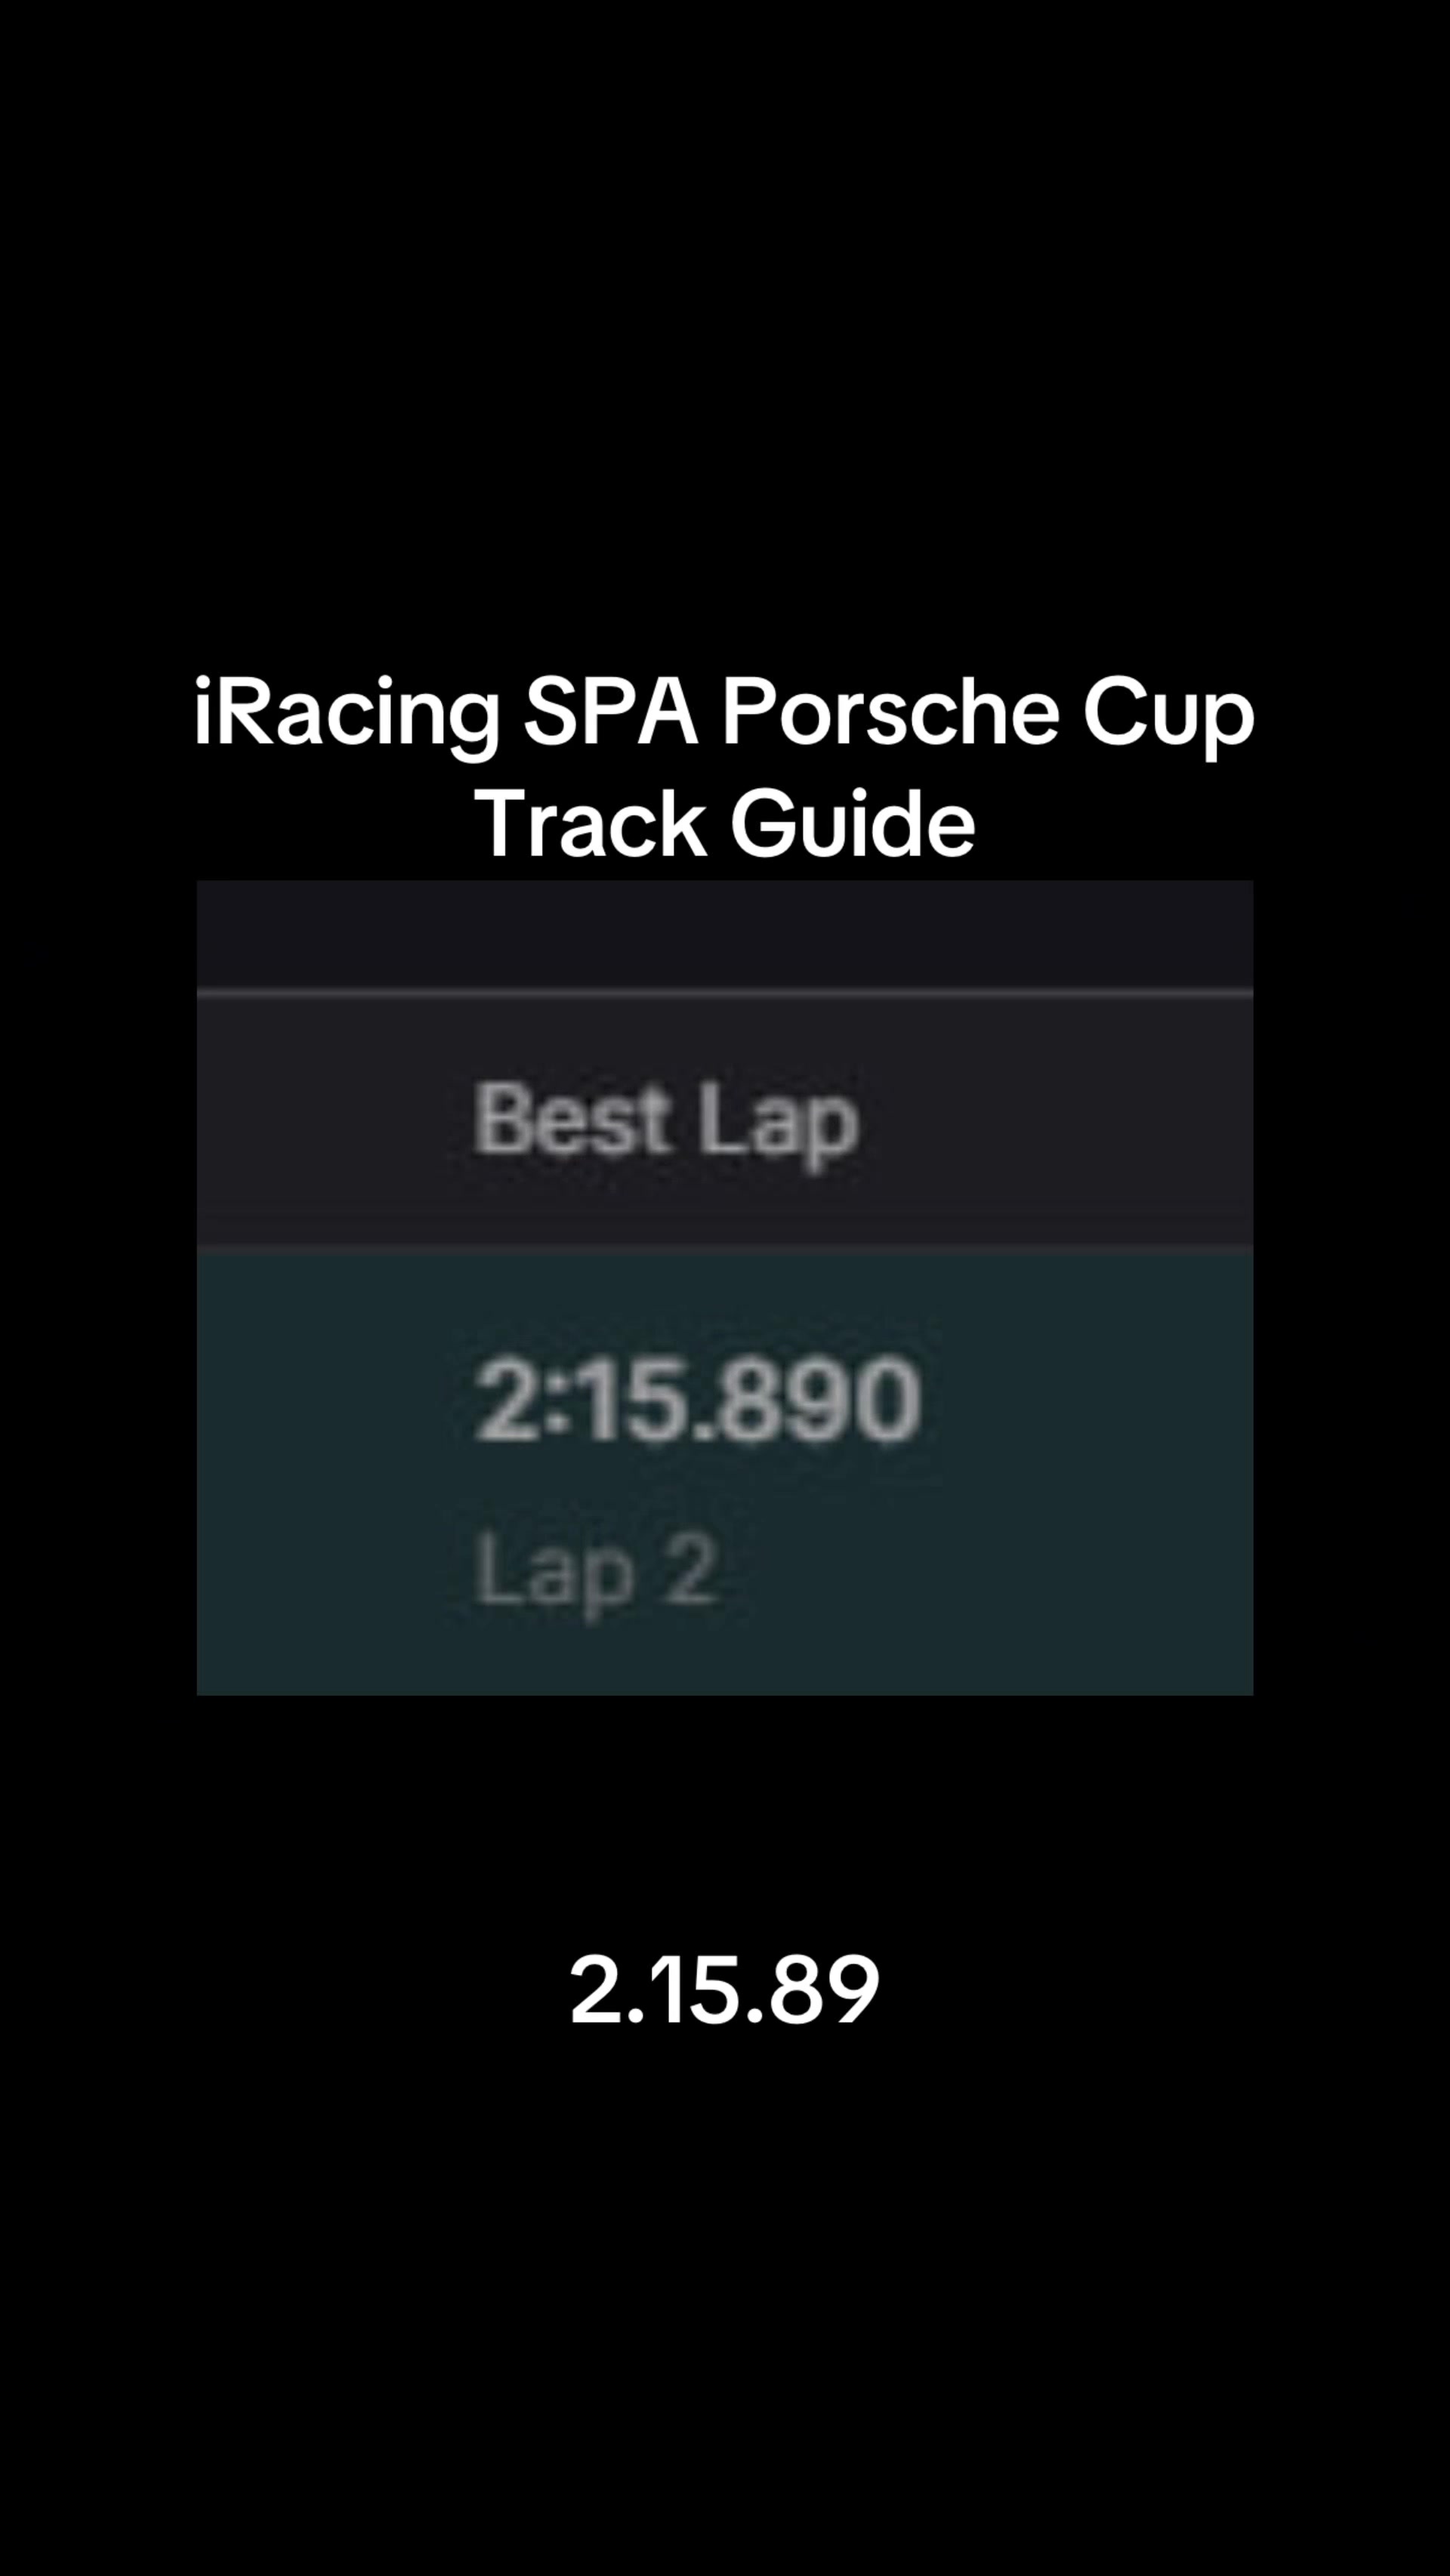Click the empty area right of Best Lap
This screenshot has height=2576, width=1450.
pos(1055,1123)
